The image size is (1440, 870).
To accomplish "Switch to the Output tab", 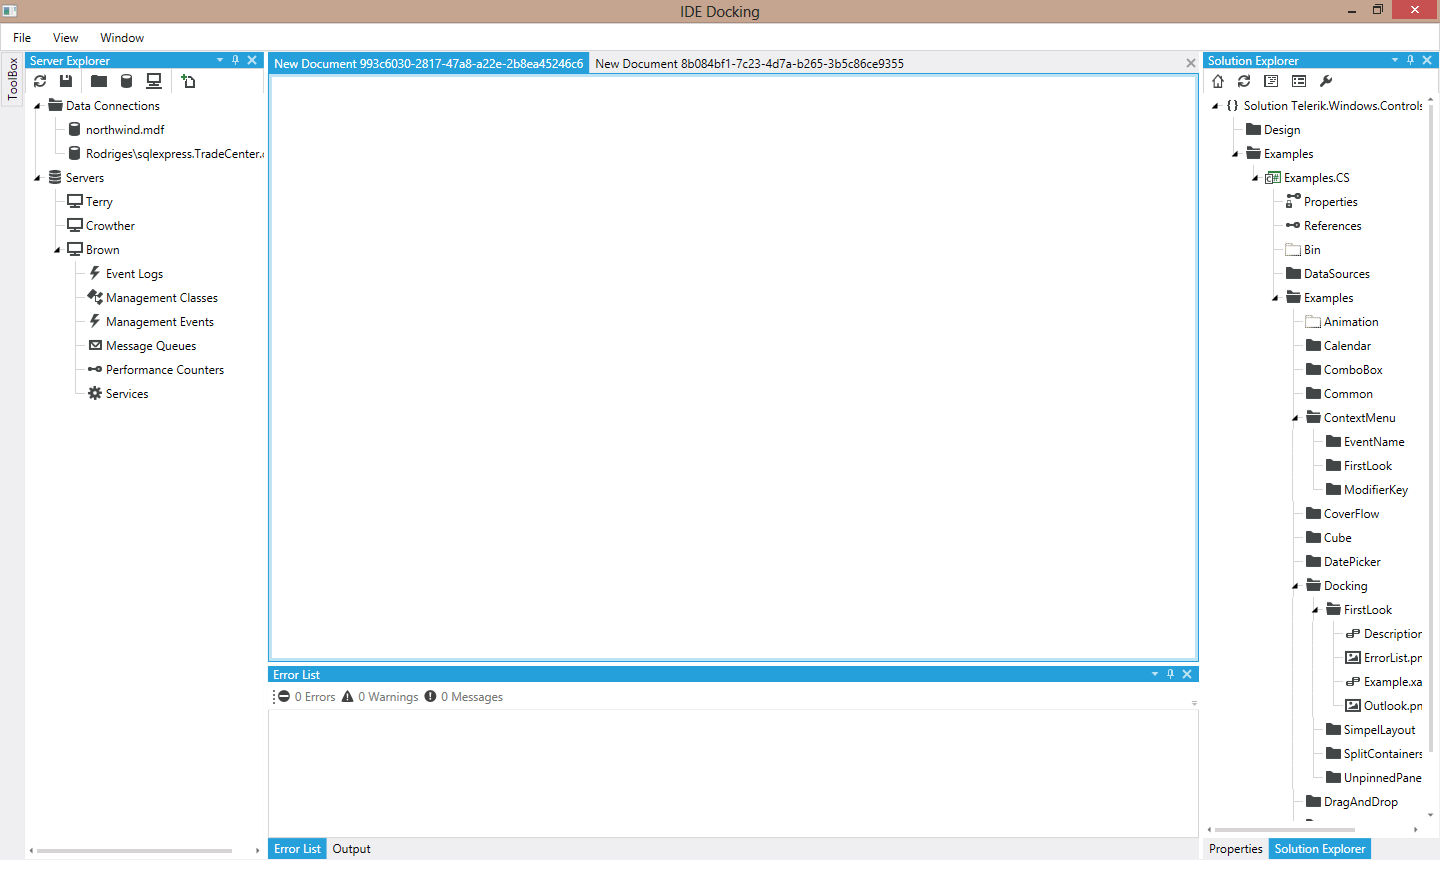I will pyautogui.click(x=351, y=848).
